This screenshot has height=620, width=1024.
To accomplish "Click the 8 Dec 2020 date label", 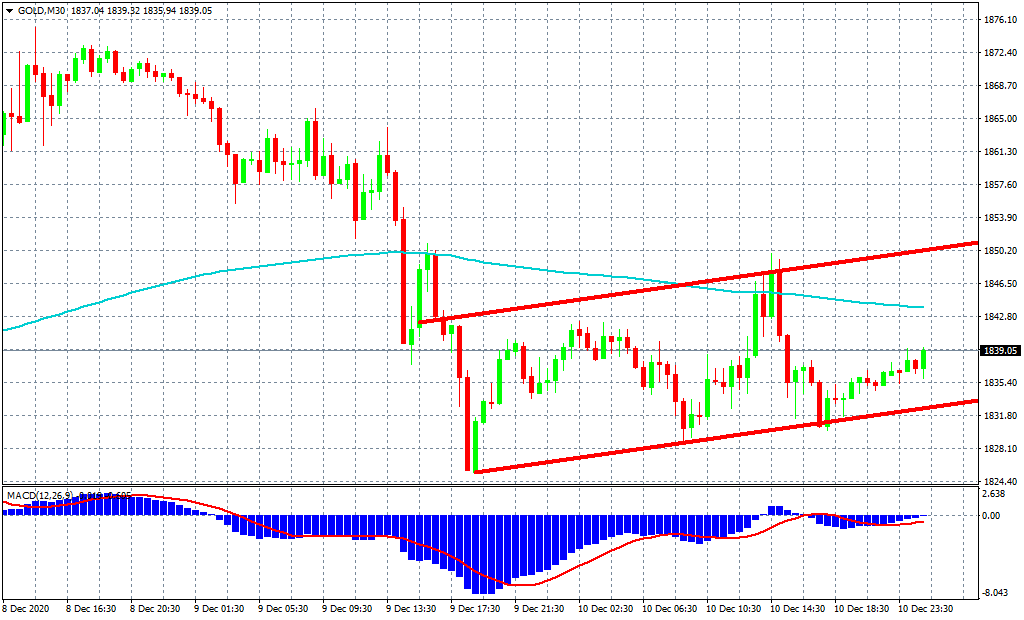I will 24,607.
